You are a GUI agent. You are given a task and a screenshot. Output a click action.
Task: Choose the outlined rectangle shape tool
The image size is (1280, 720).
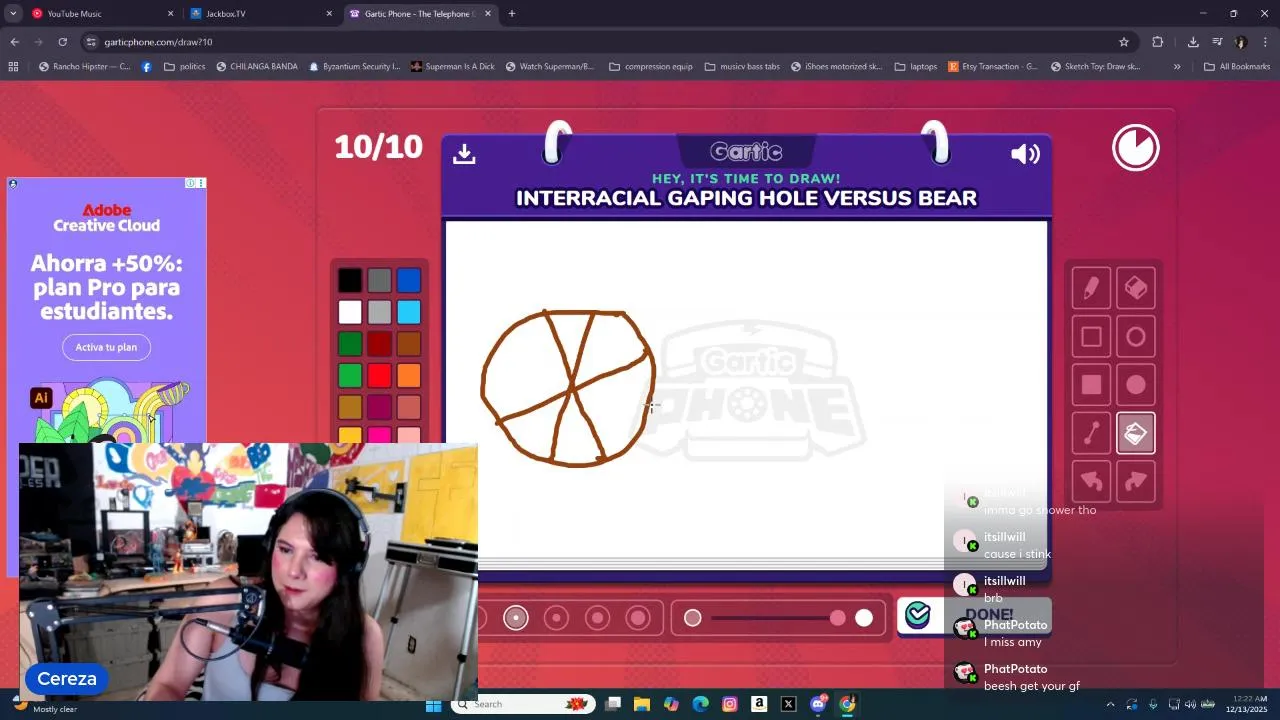1091,337
